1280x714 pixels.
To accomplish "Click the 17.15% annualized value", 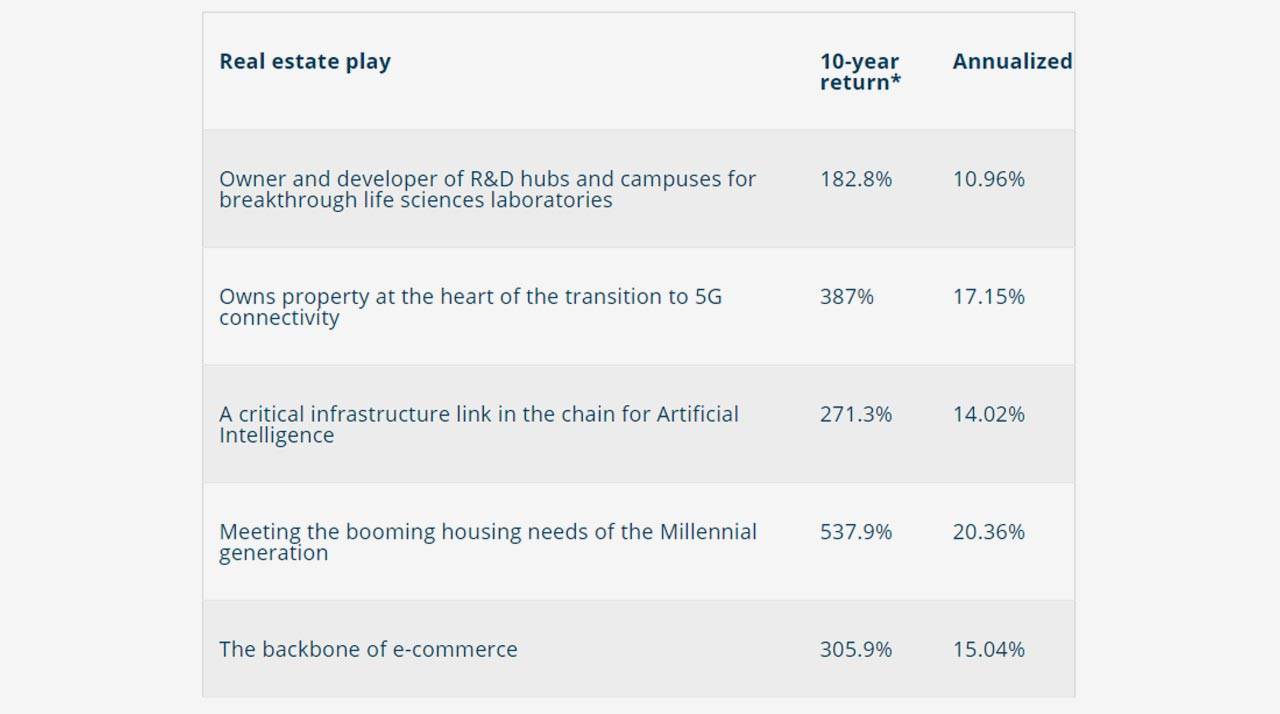I will tap(989, 297).
